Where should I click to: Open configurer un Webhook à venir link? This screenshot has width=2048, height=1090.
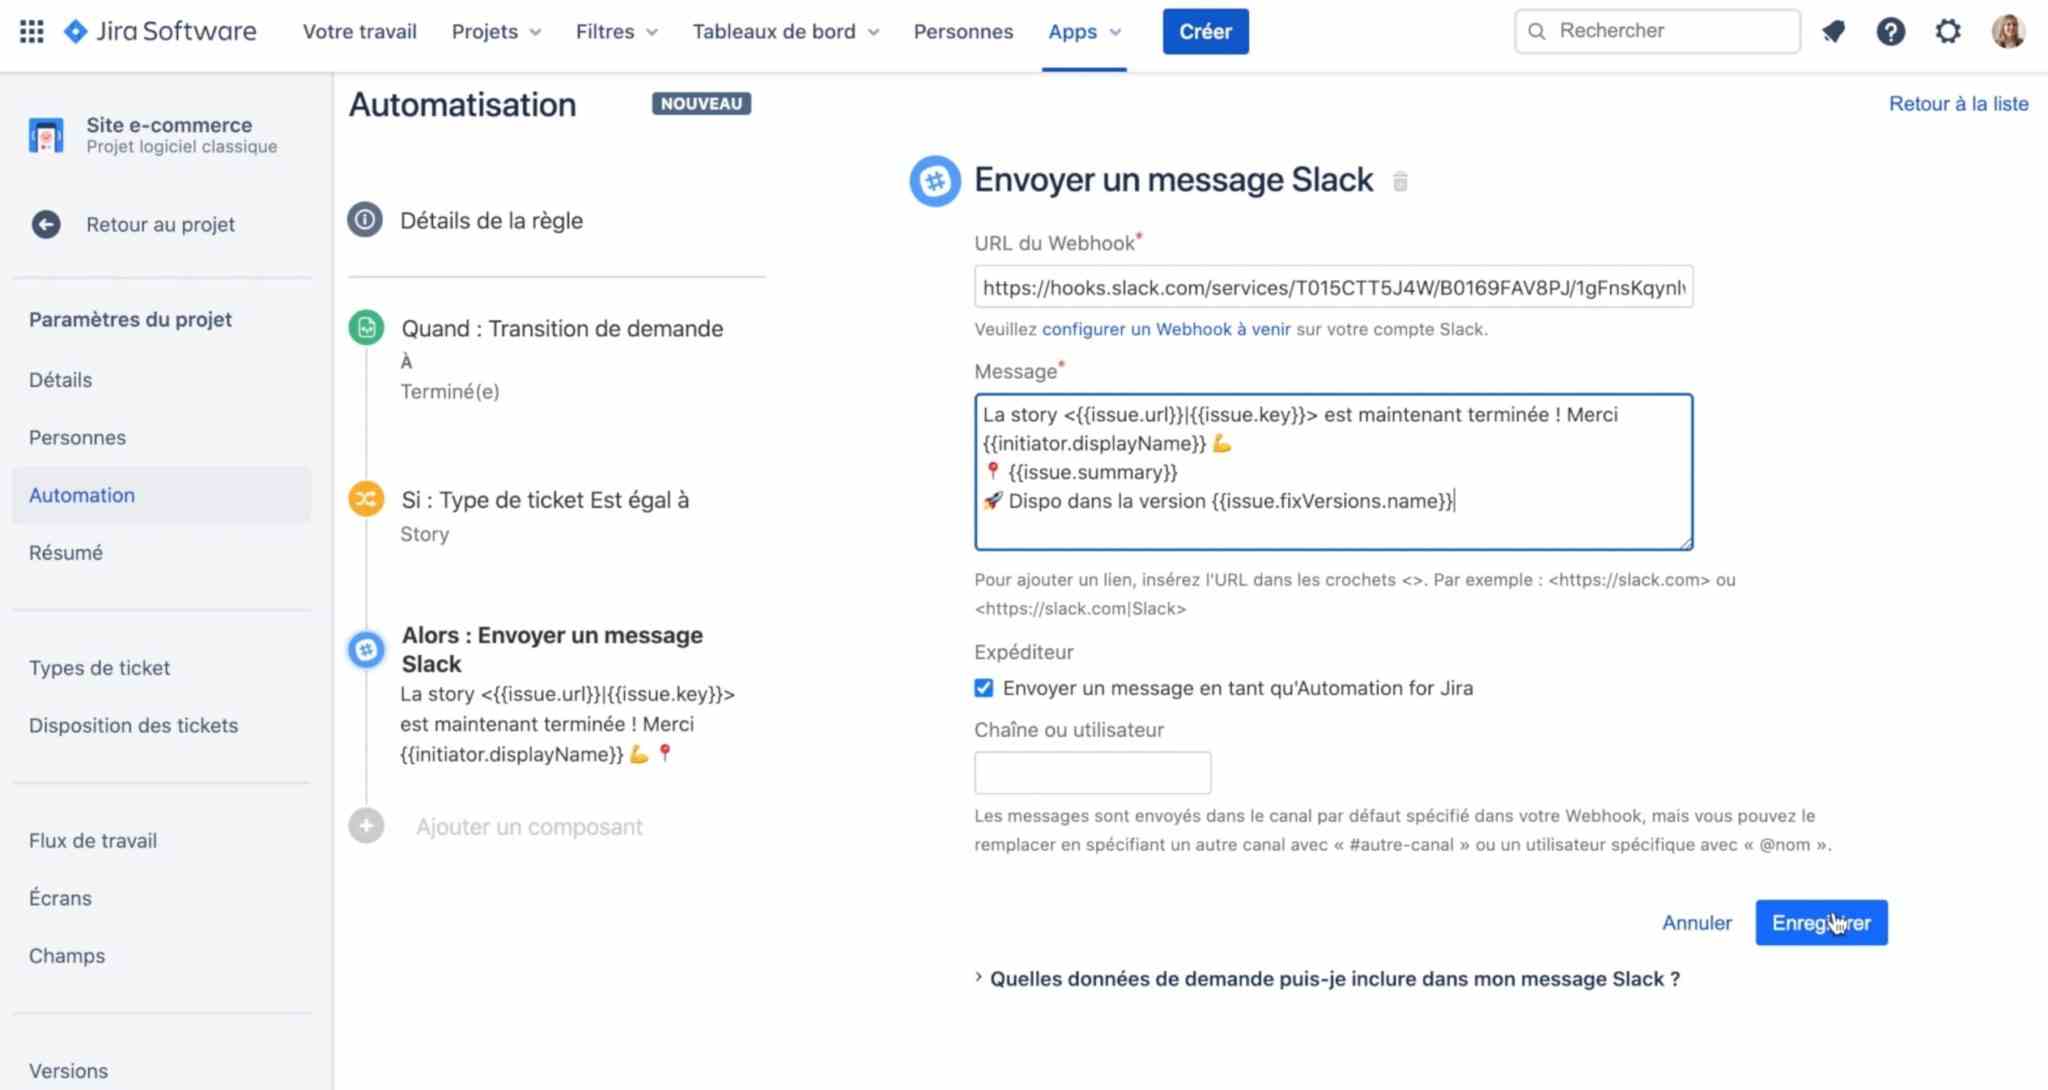[x=1166, y=329]
